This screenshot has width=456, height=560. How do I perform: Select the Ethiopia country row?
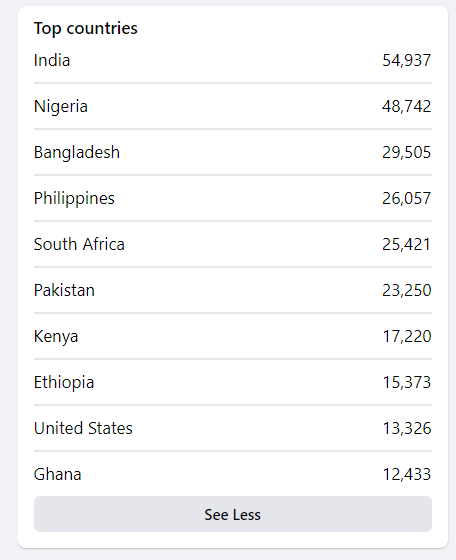tap(233, 382)
